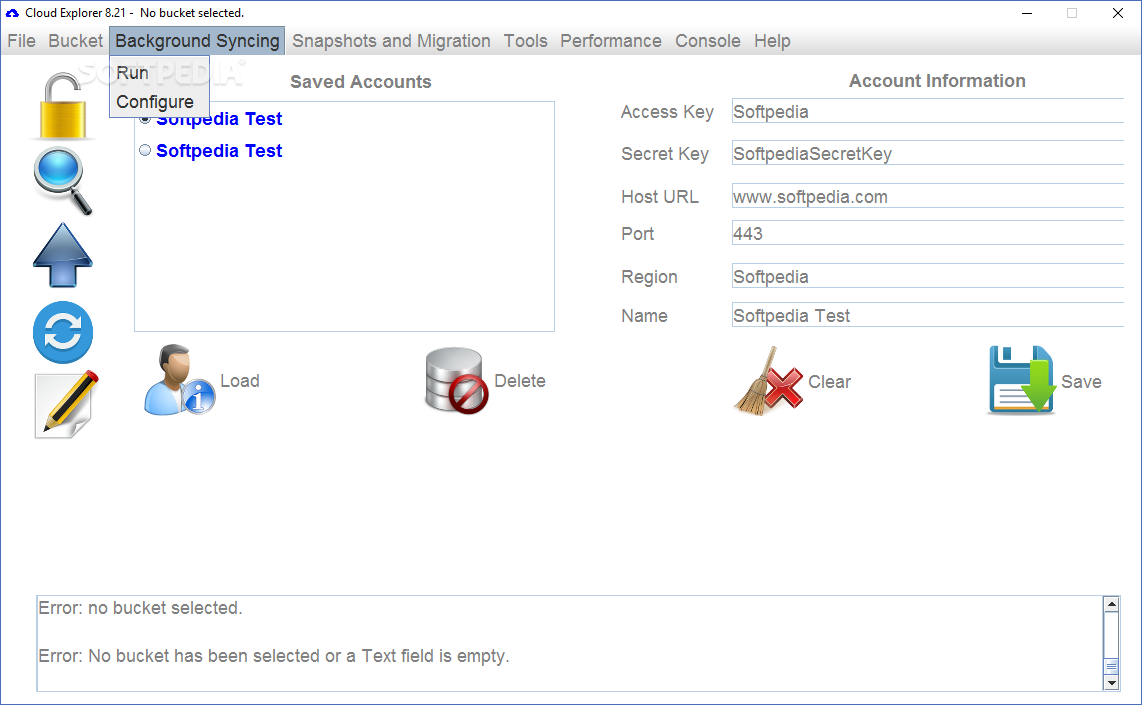Click the Region input field
This screenshot has width=1142, height=705.
pyautogui.click(x=928, y=277)
